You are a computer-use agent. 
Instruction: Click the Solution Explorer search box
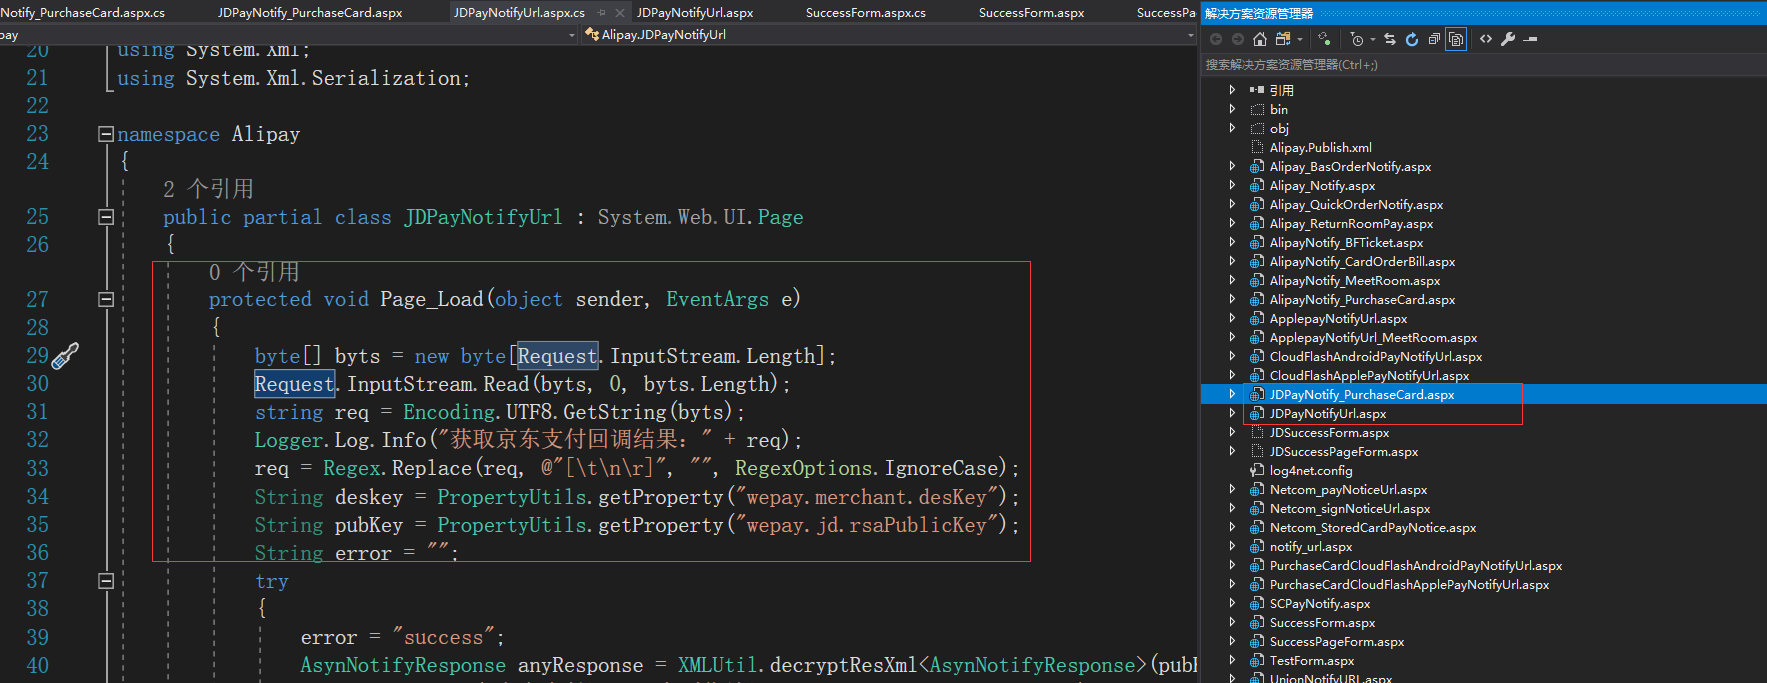pos(1483,65)
